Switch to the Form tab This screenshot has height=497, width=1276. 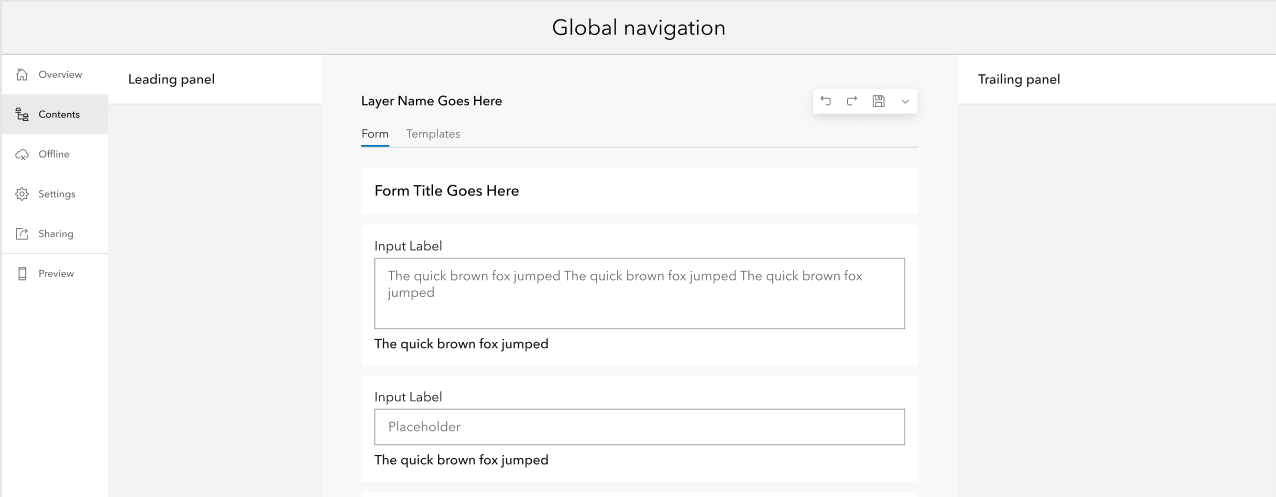coord(375,134)
